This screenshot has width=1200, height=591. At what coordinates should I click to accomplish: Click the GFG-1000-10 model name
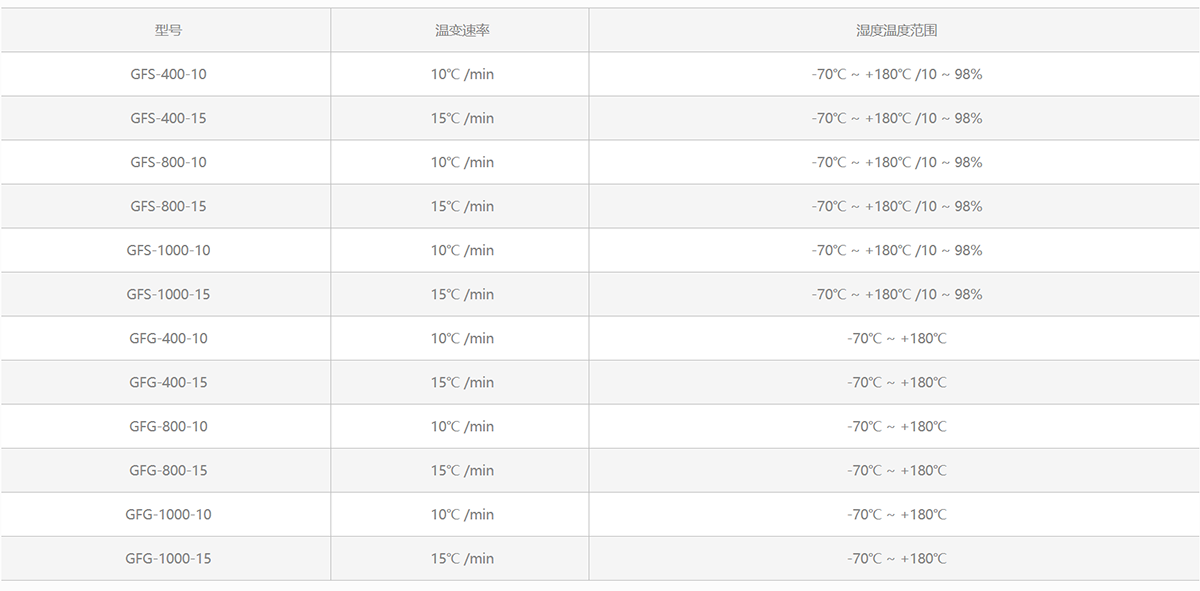coord(168,514)
